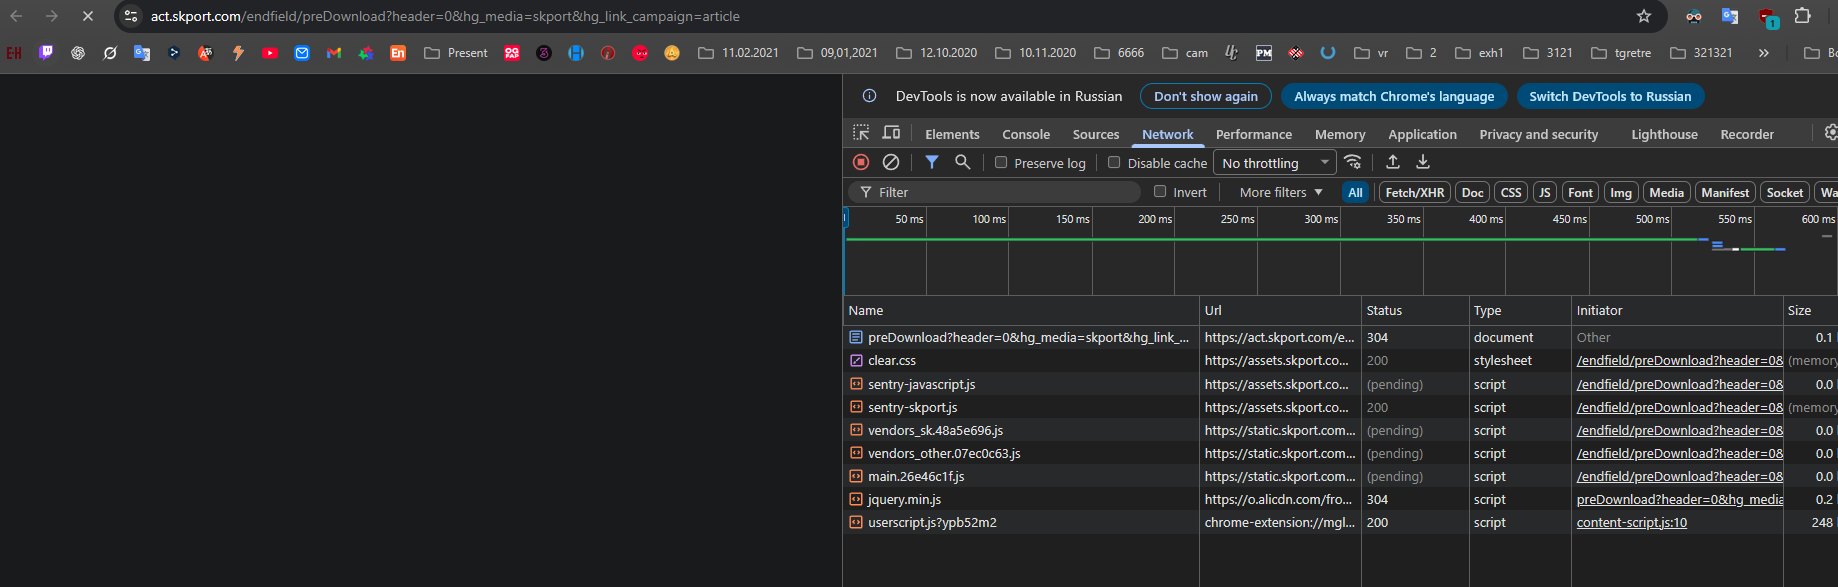This screenshot has width=1838, height=587.
Task: Stop recording network log
Action: pos(861,162)
